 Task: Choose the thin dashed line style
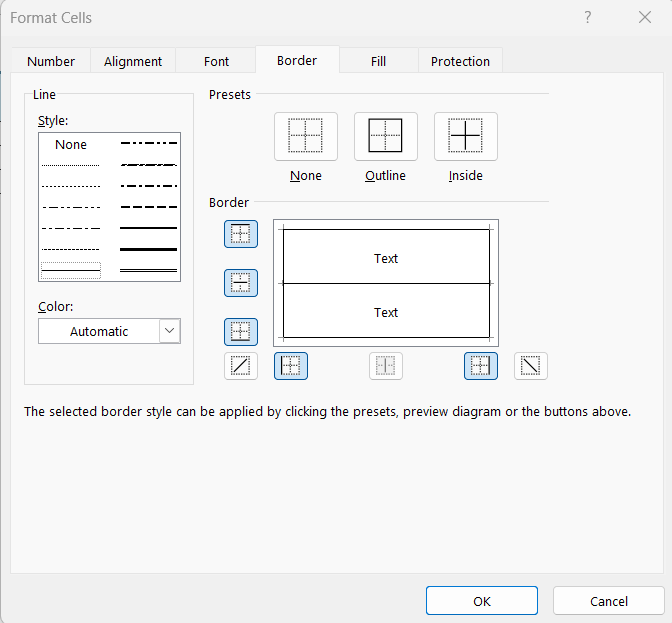71,249
